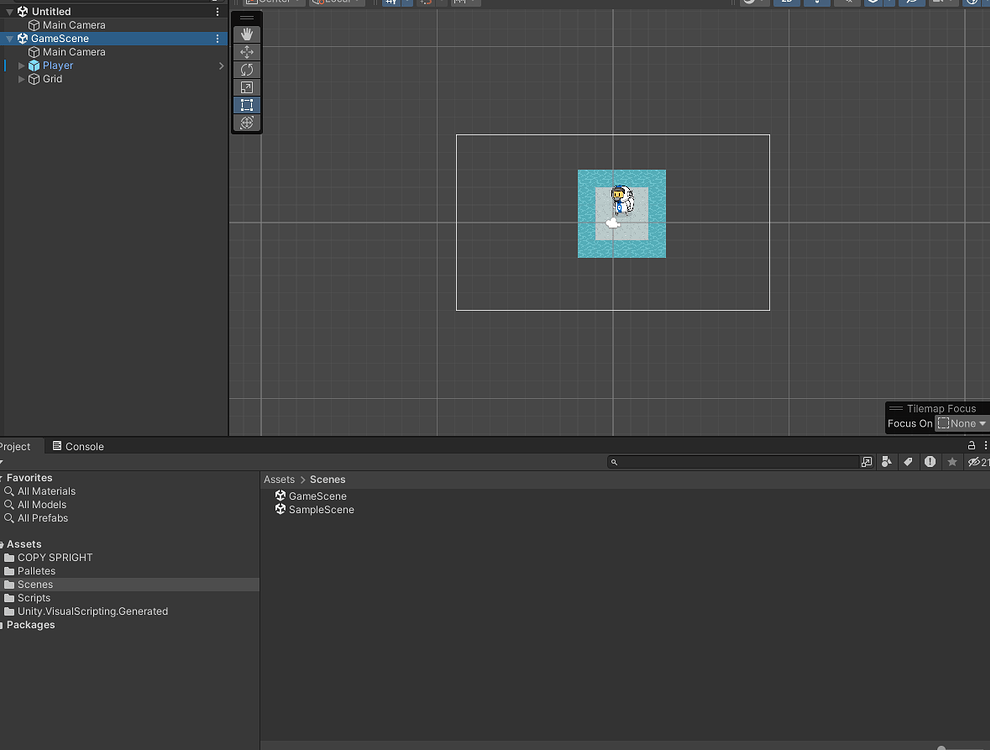Lock the Project window with the padlock

972,445
